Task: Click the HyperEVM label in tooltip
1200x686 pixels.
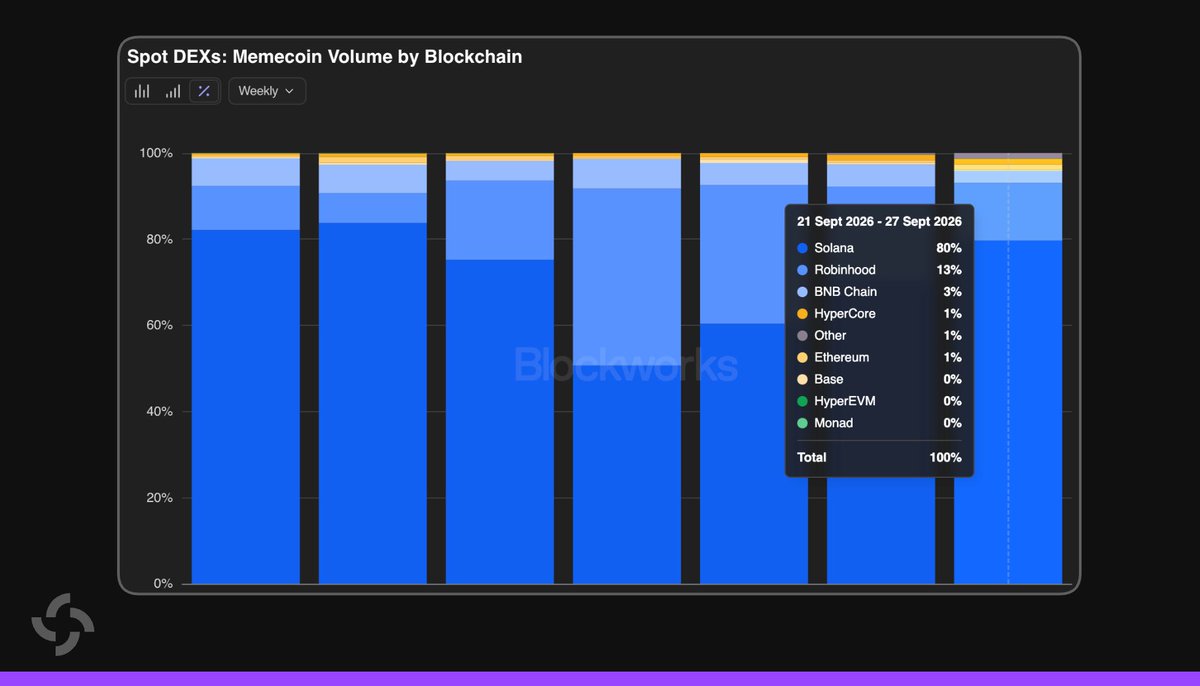Action: tap(845, 402)
